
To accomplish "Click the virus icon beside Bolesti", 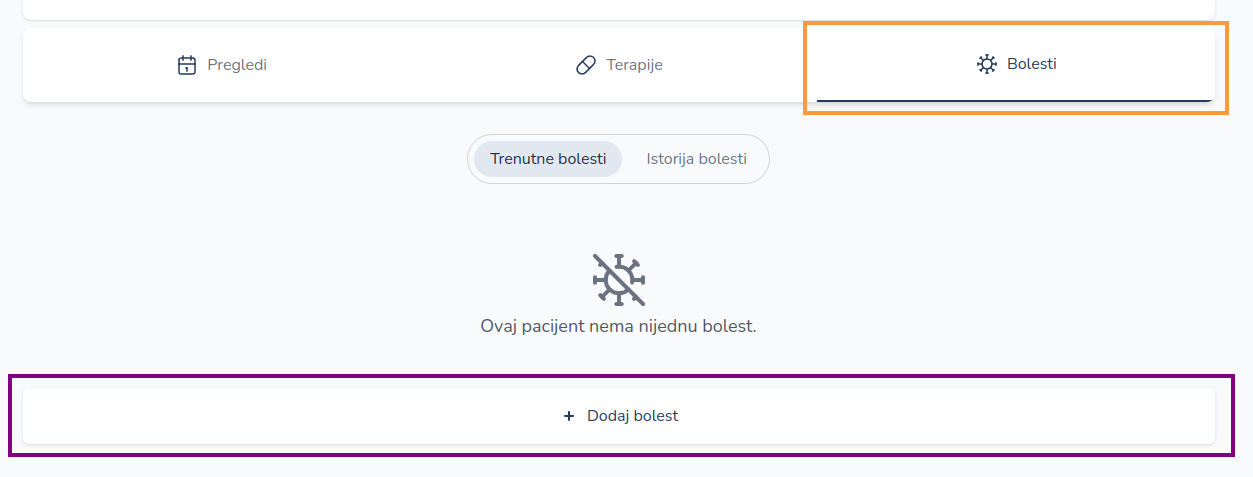I will (x=987, y=64).
